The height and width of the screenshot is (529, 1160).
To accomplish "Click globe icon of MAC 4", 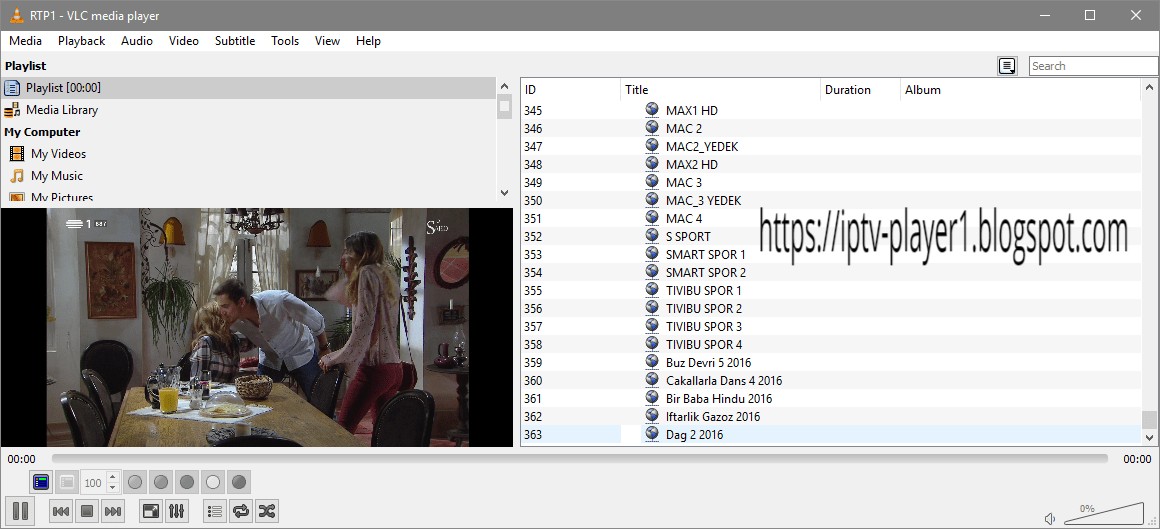I will (x=652, y=218).
